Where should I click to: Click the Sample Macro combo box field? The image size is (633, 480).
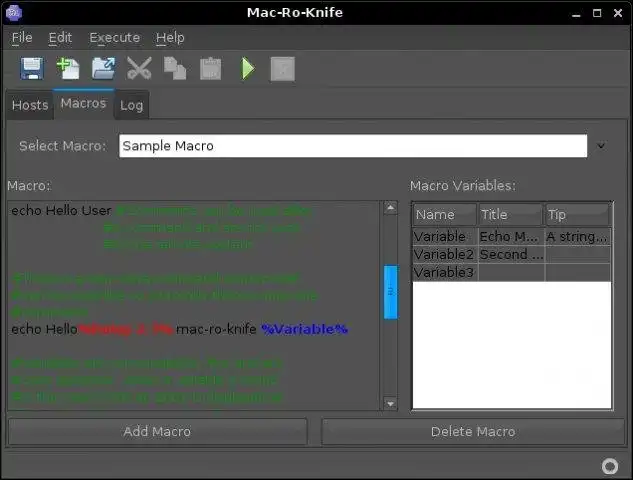[x=353, y=146]
